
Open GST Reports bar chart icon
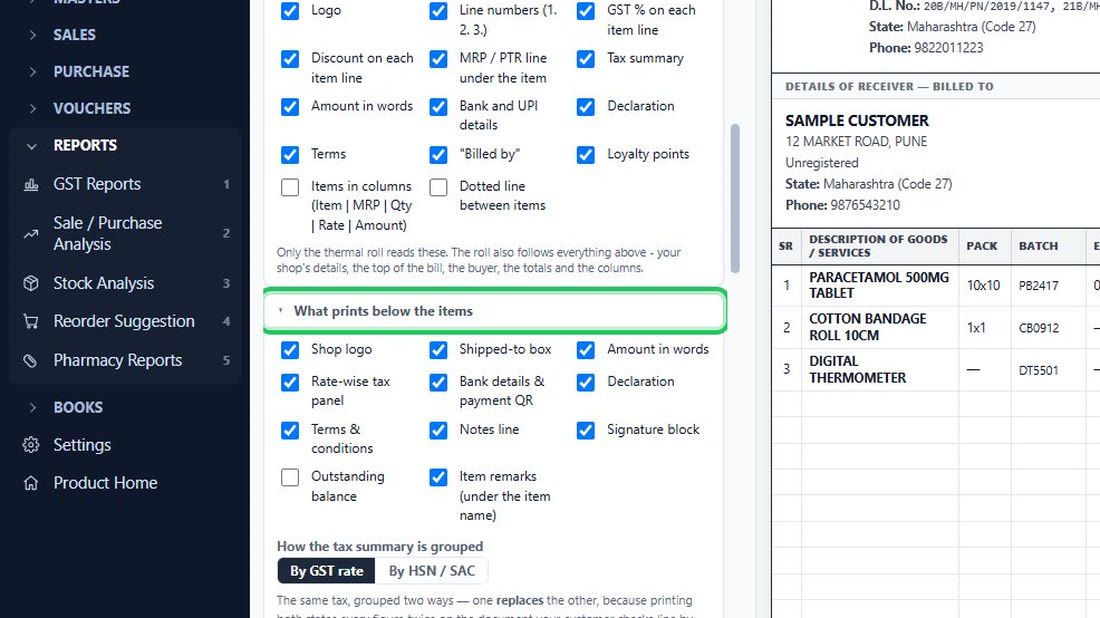[x=31, y=184]
